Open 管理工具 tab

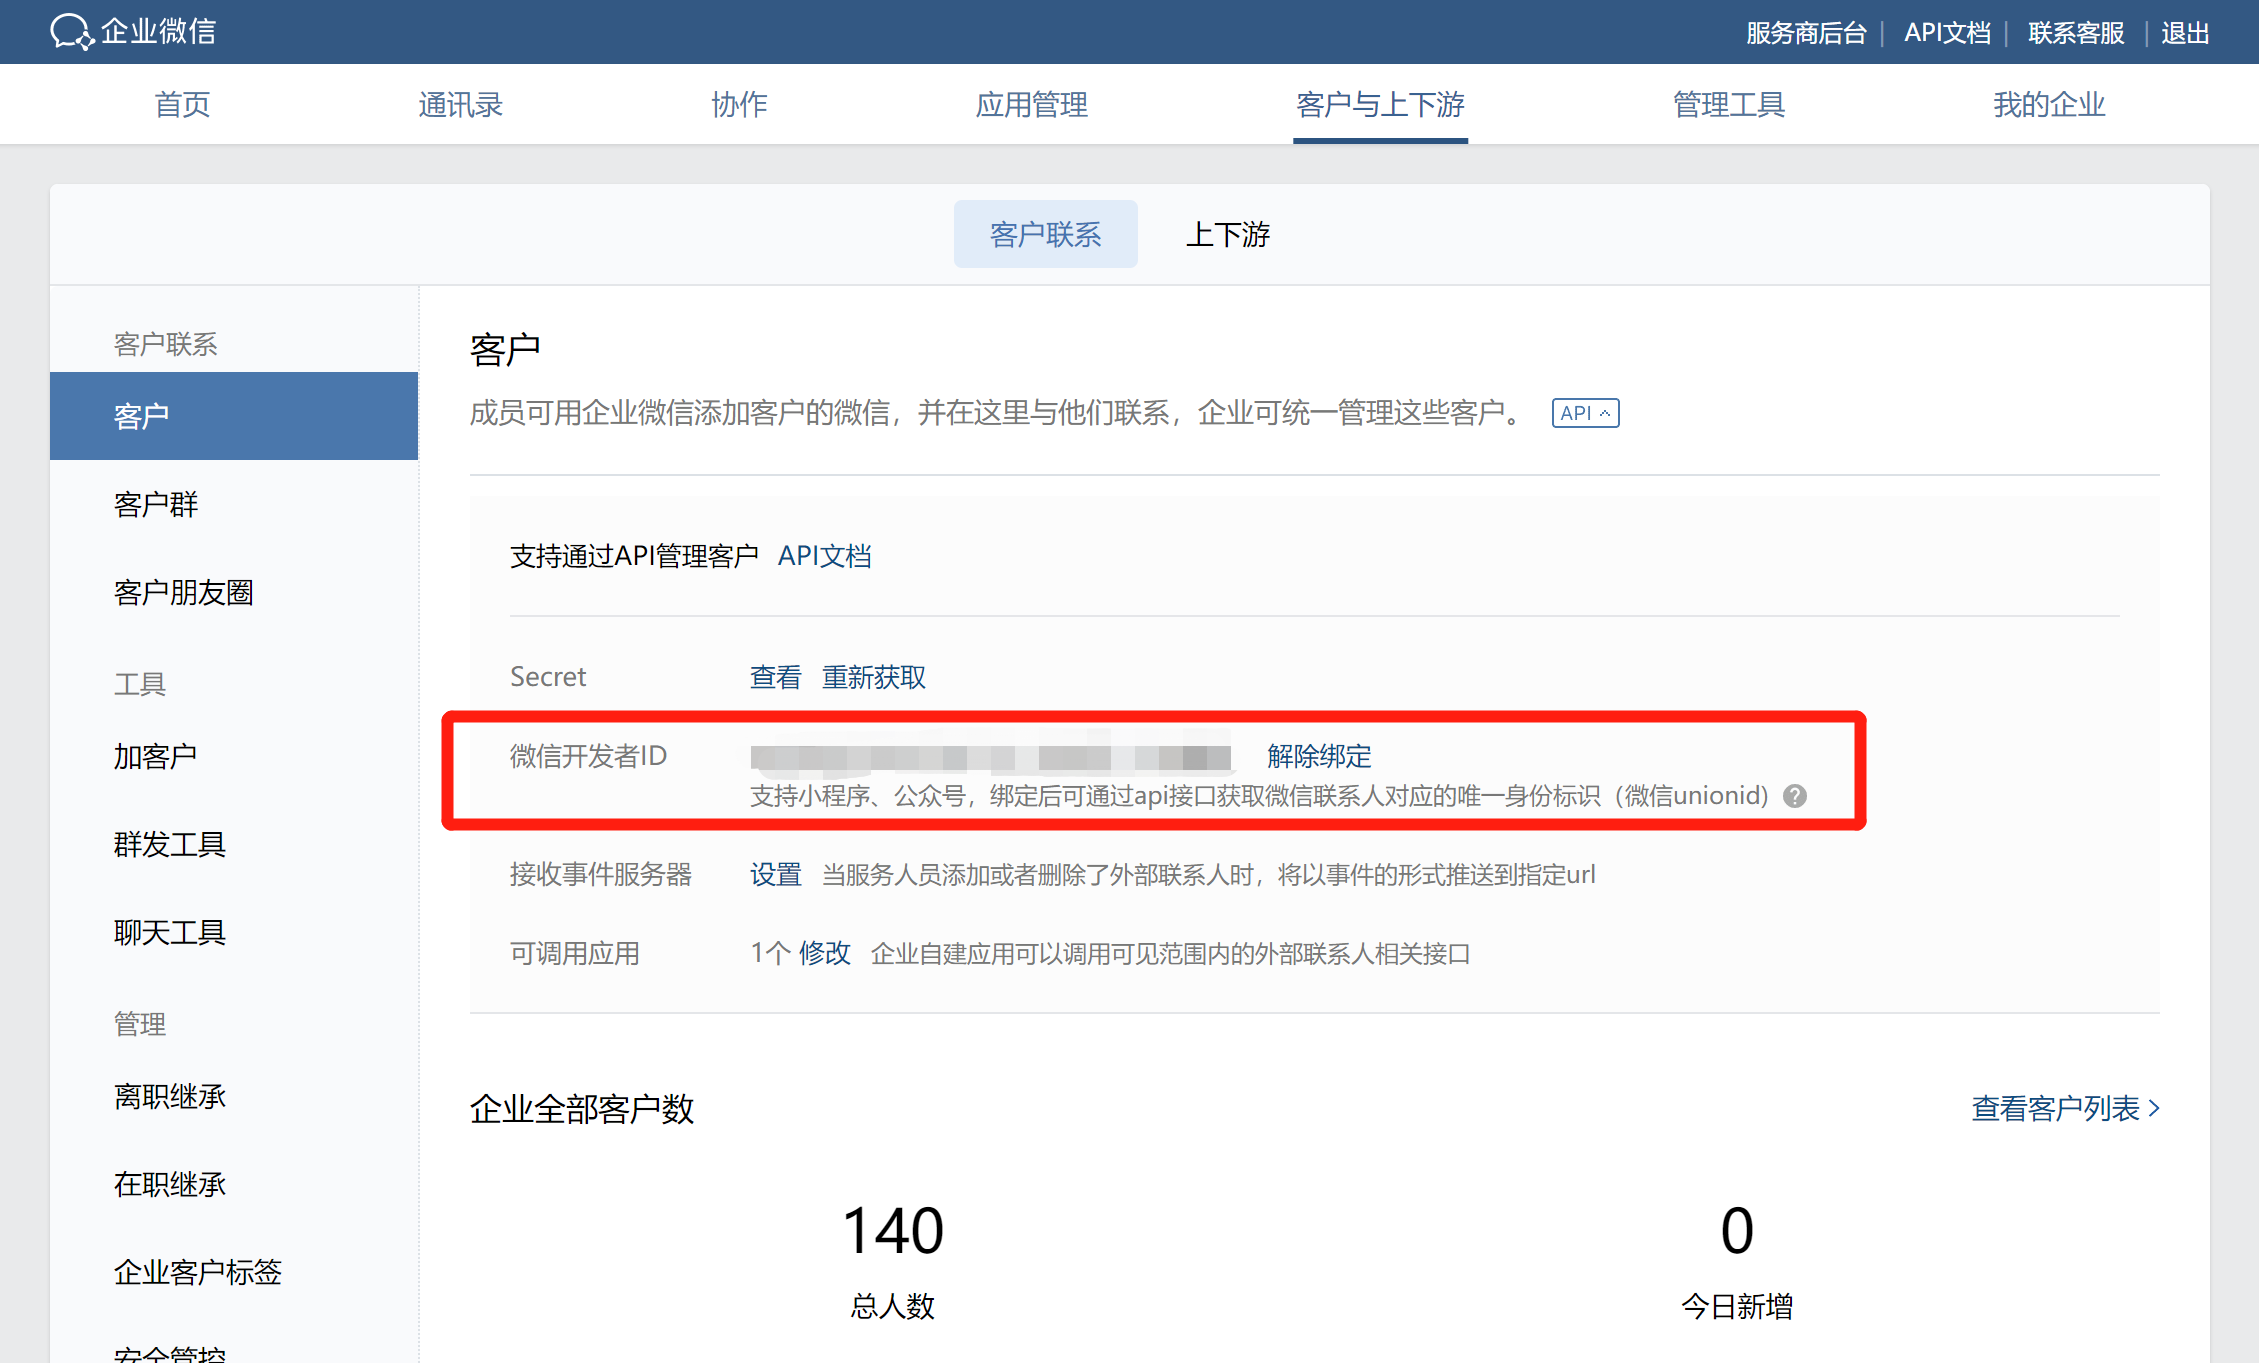coord(1728,104)
